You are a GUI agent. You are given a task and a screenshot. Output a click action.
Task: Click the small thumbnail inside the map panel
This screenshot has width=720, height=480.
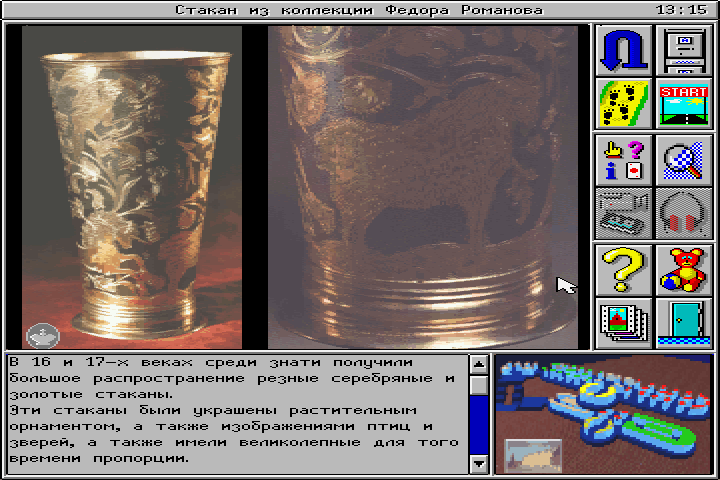pyautogui.click(x=533, y=455)
